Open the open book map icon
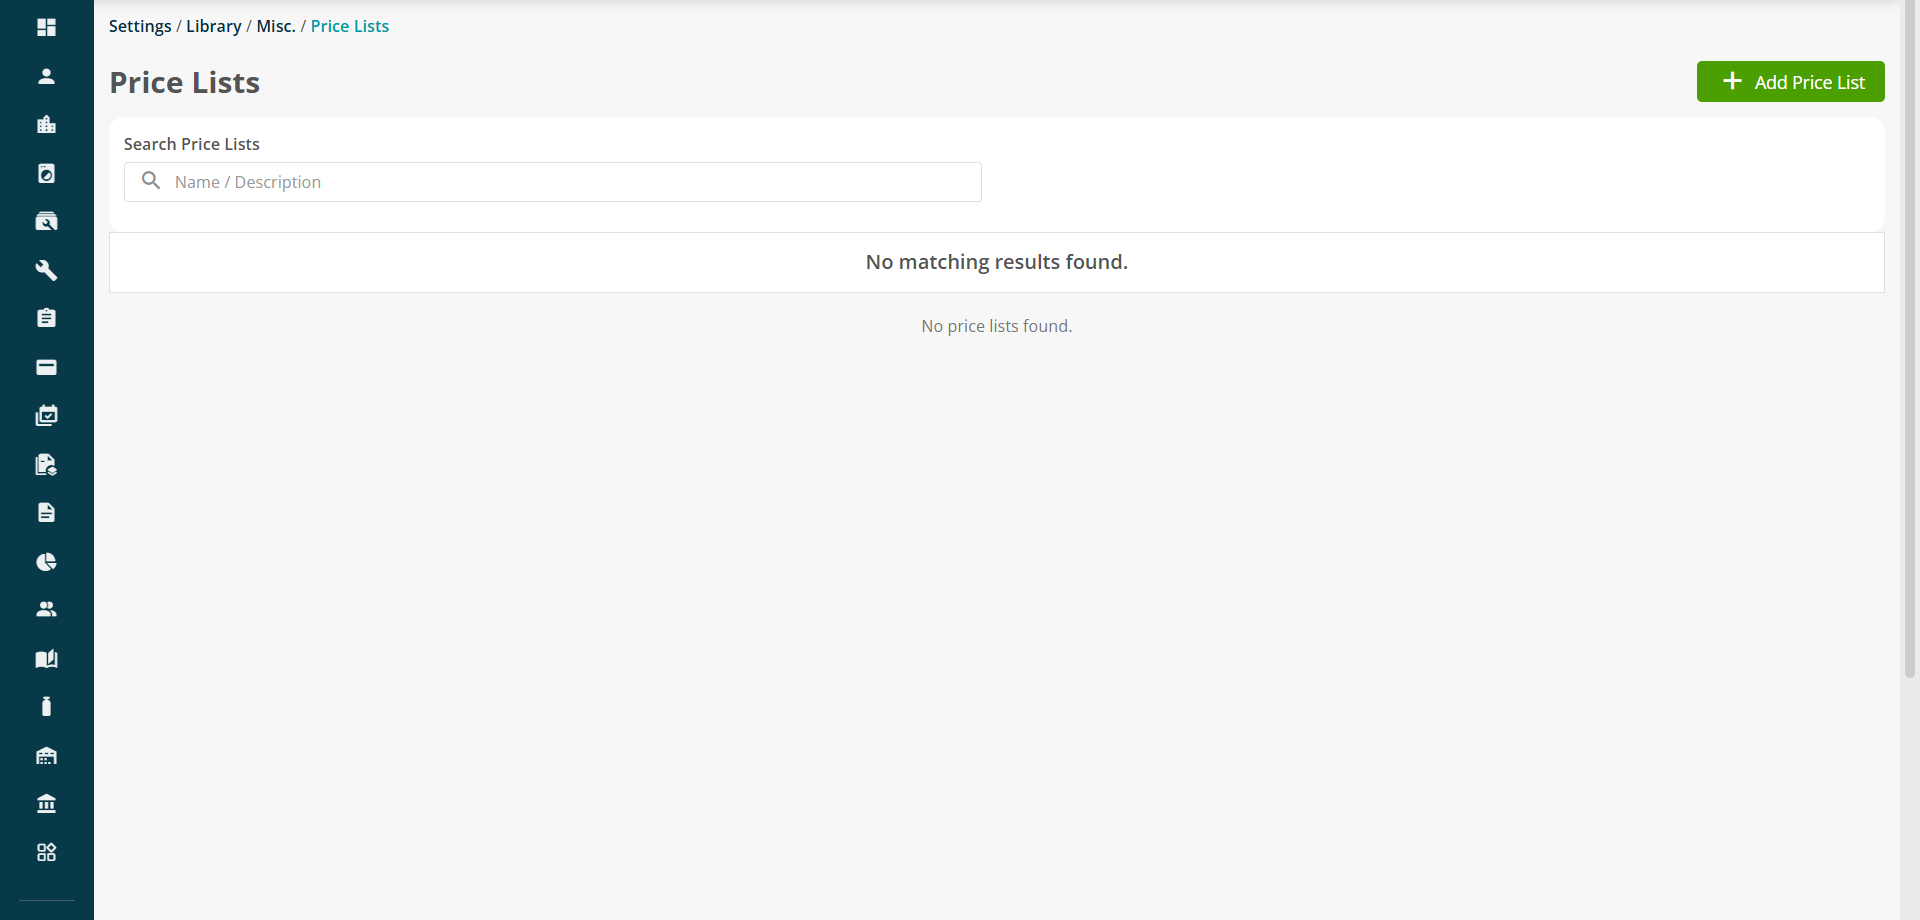Viewport: 1920px width, 920px height. [46, 658]
